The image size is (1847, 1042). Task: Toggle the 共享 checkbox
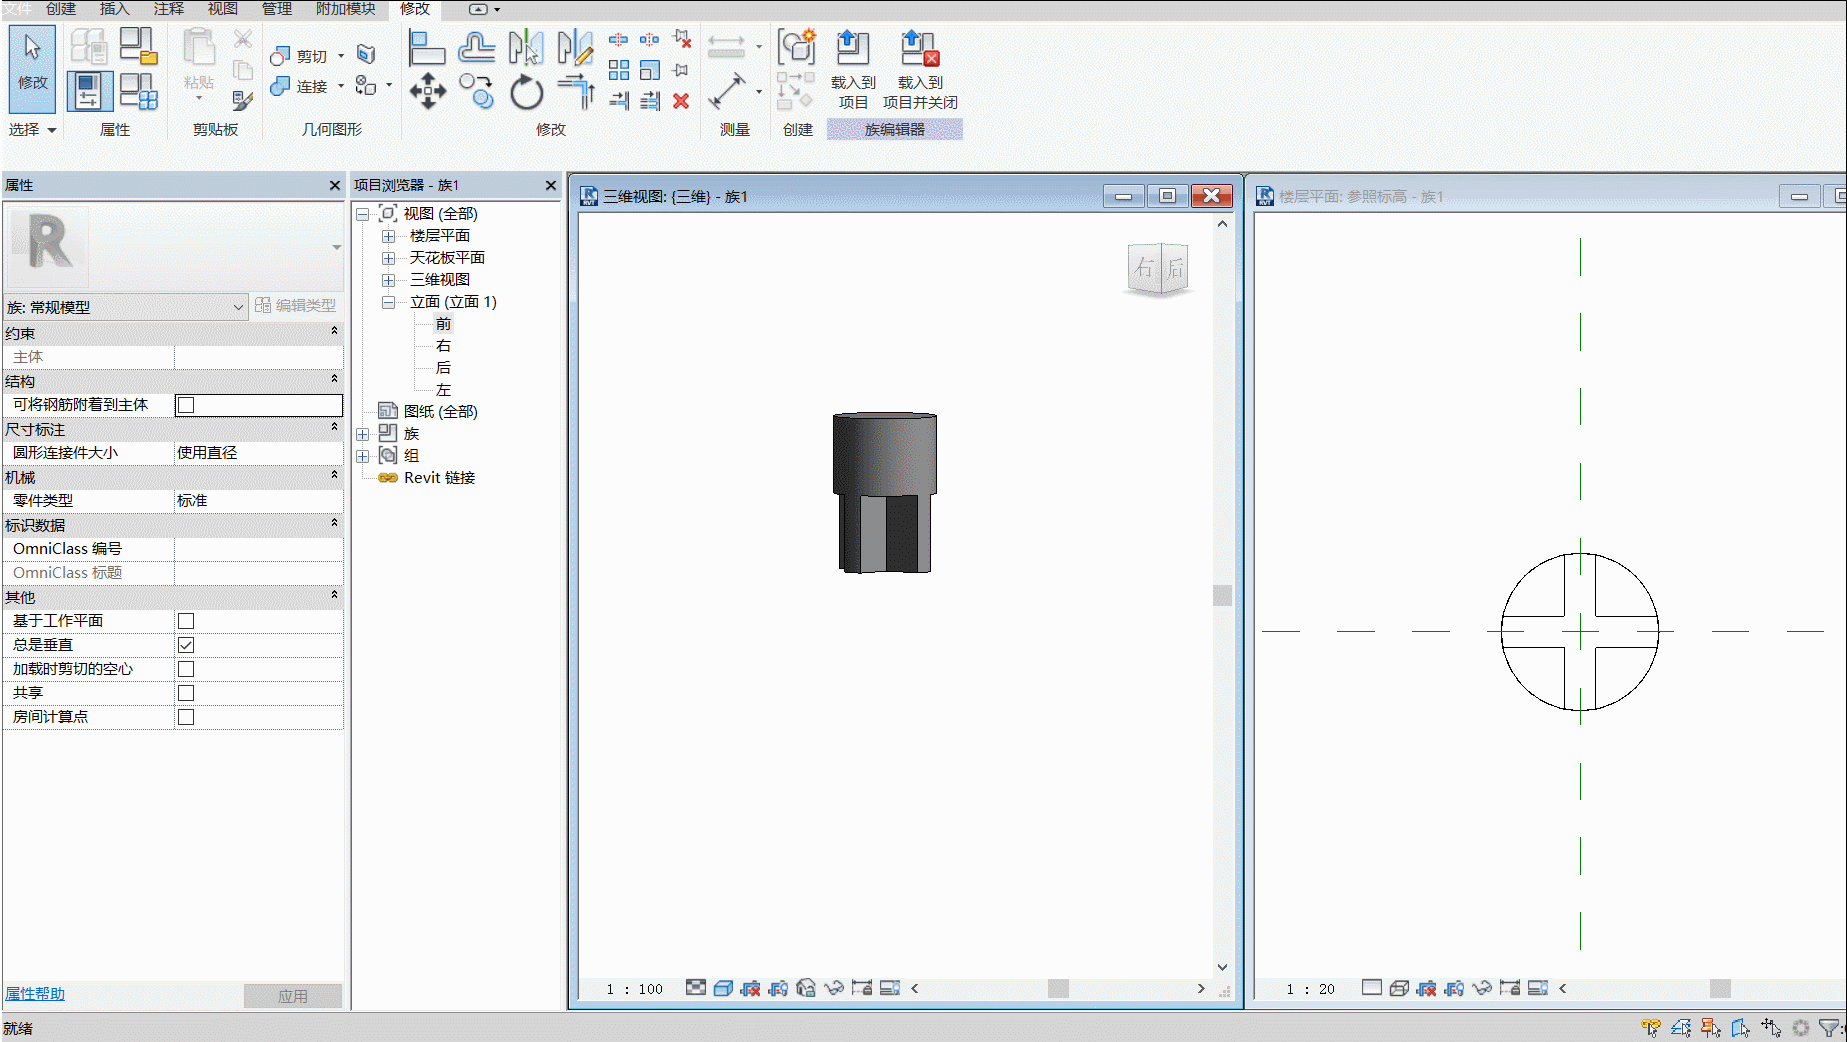(186, 693)
